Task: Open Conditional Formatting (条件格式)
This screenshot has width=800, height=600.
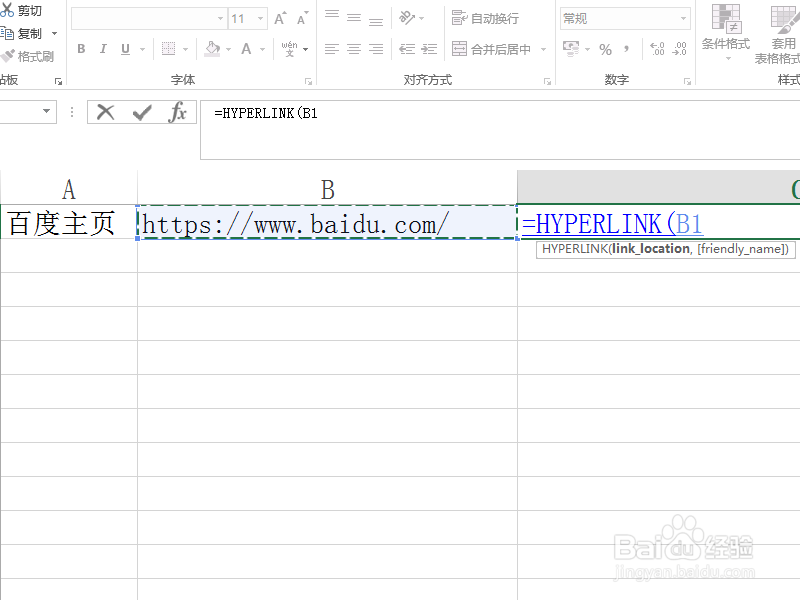Action: coord(726,33)
